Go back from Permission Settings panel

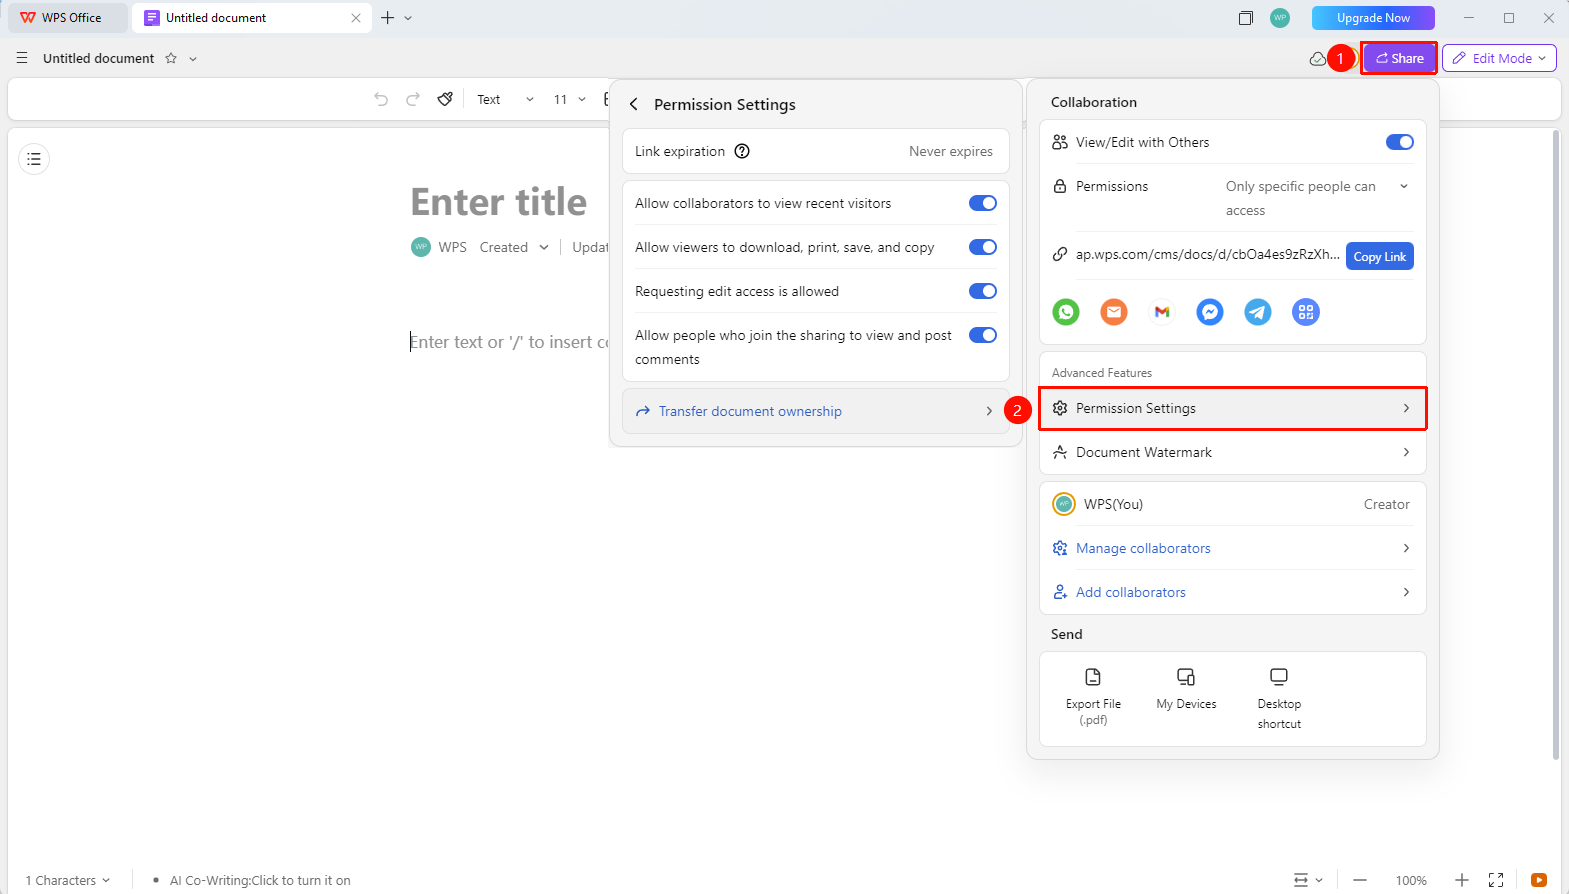(633, 104)
